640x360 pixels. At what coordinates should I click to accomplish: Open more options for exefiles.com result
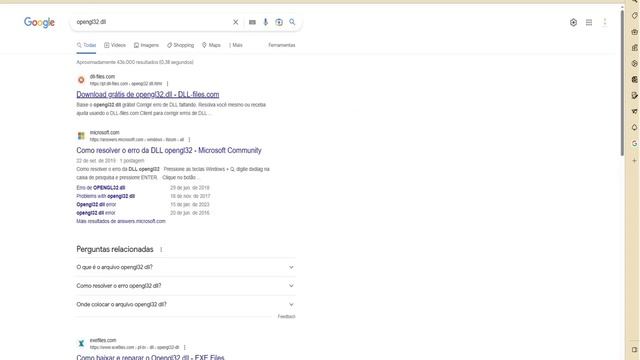tap(184, 347)
